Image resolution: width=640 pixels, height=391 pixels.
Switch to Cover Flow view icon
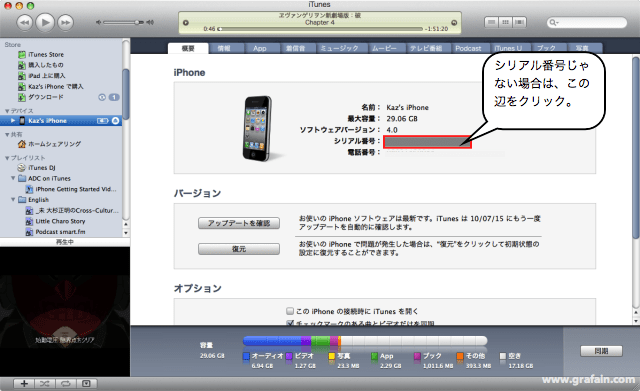tap(519, 22)
